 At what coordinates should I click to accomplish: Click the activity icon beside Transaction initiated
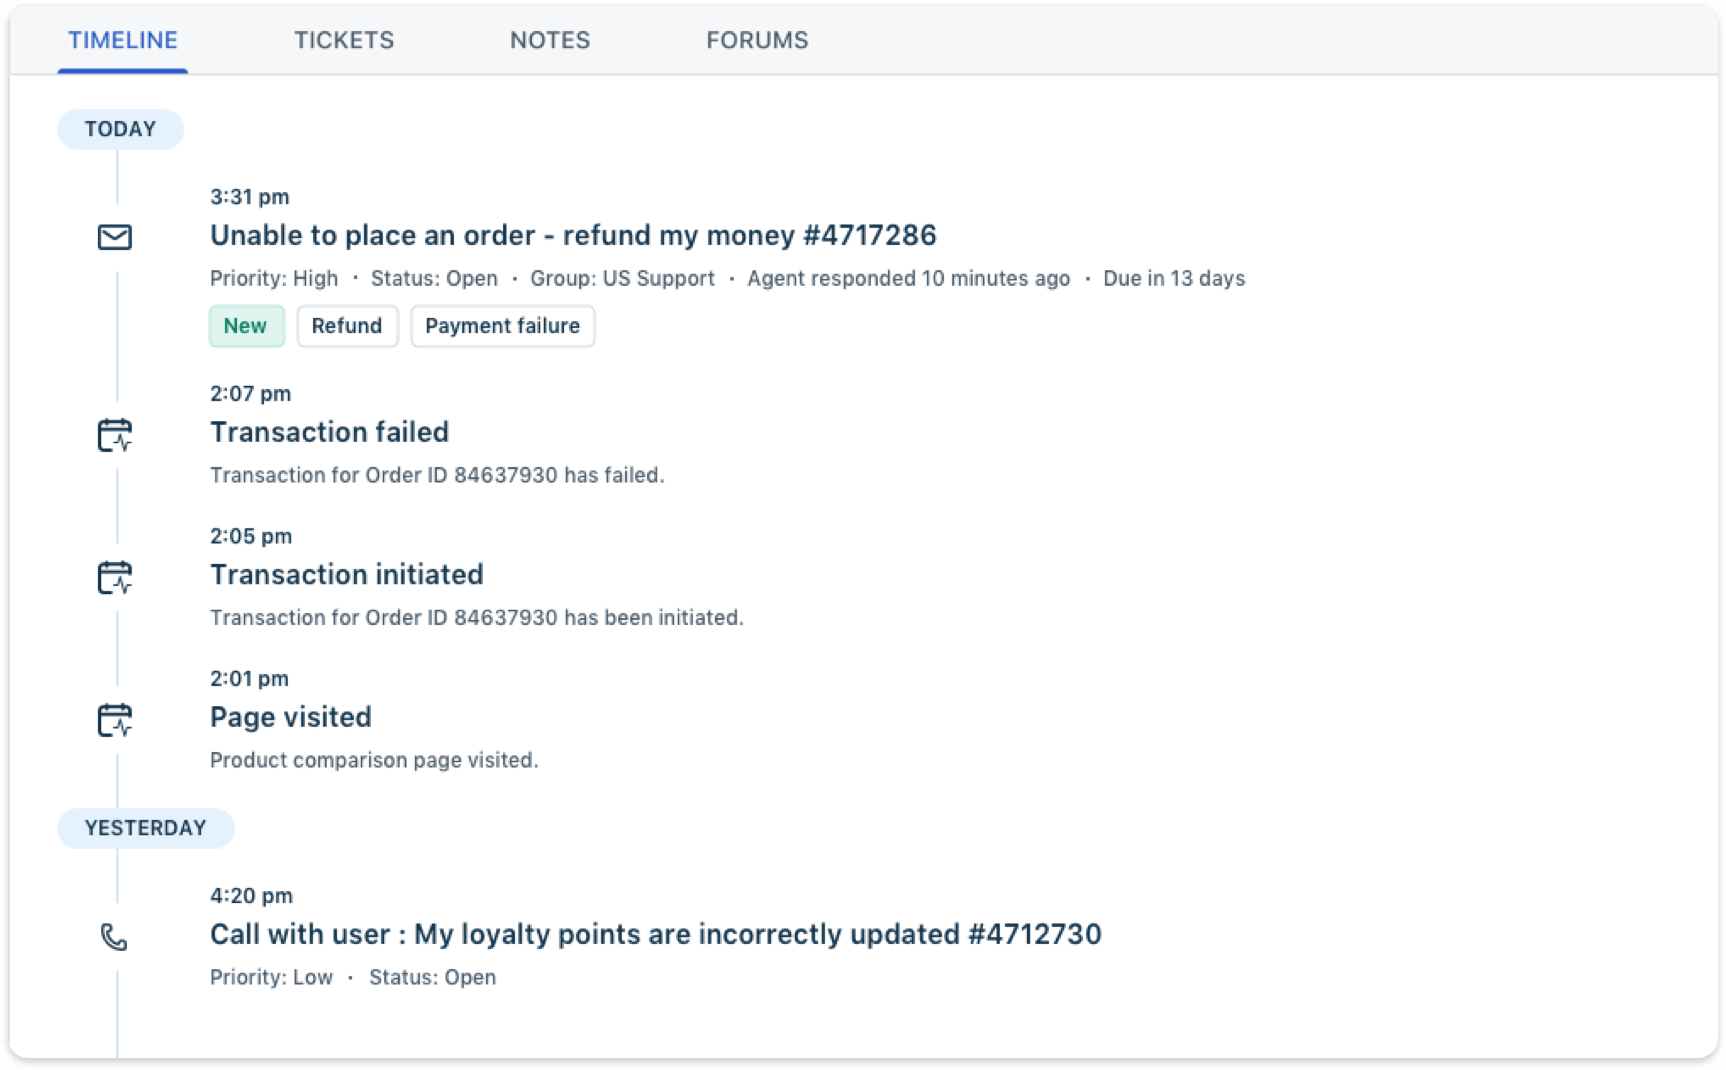click(x=115, y=577)
